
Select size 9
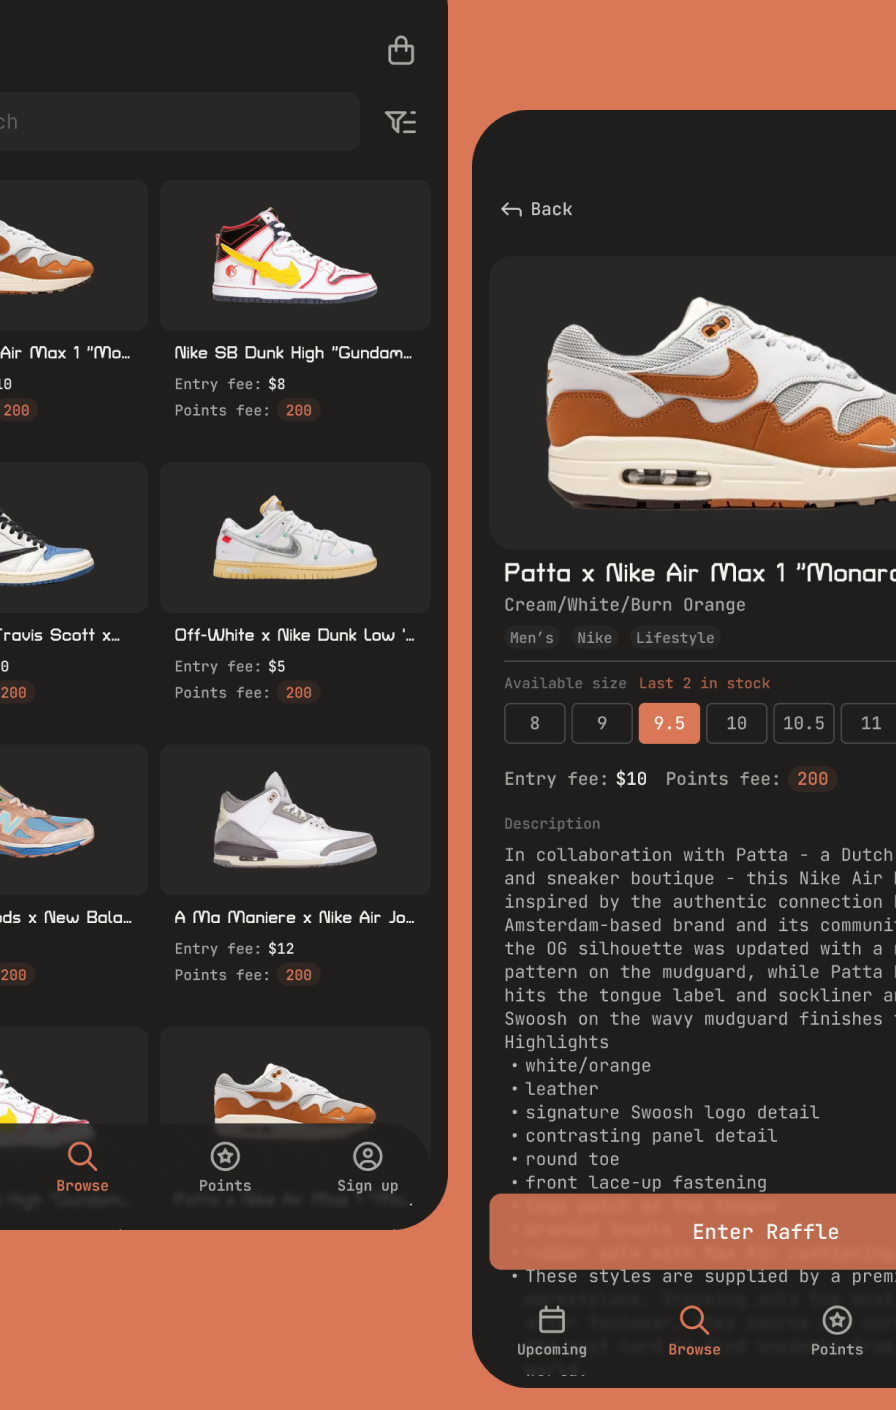pyautogui.click(x=602, y=723)
